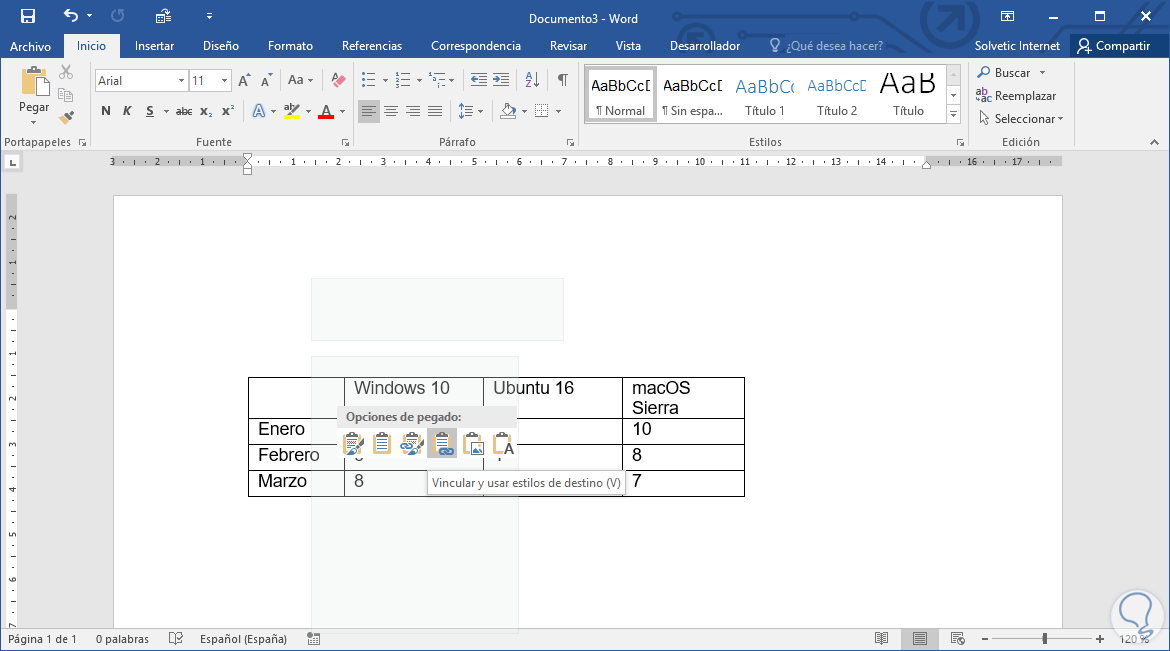Click the Reemplazar button

tap(1016, 96)
